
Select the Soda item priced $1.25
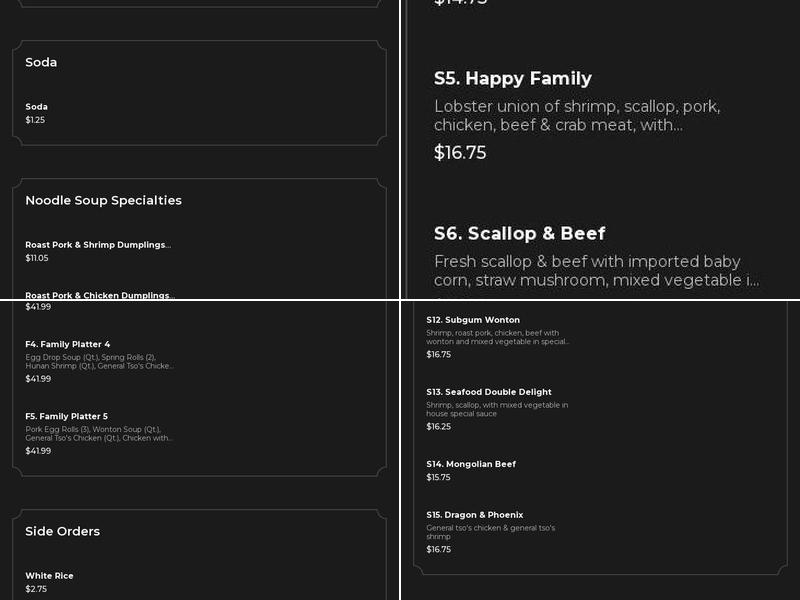(x=37, y=107)
